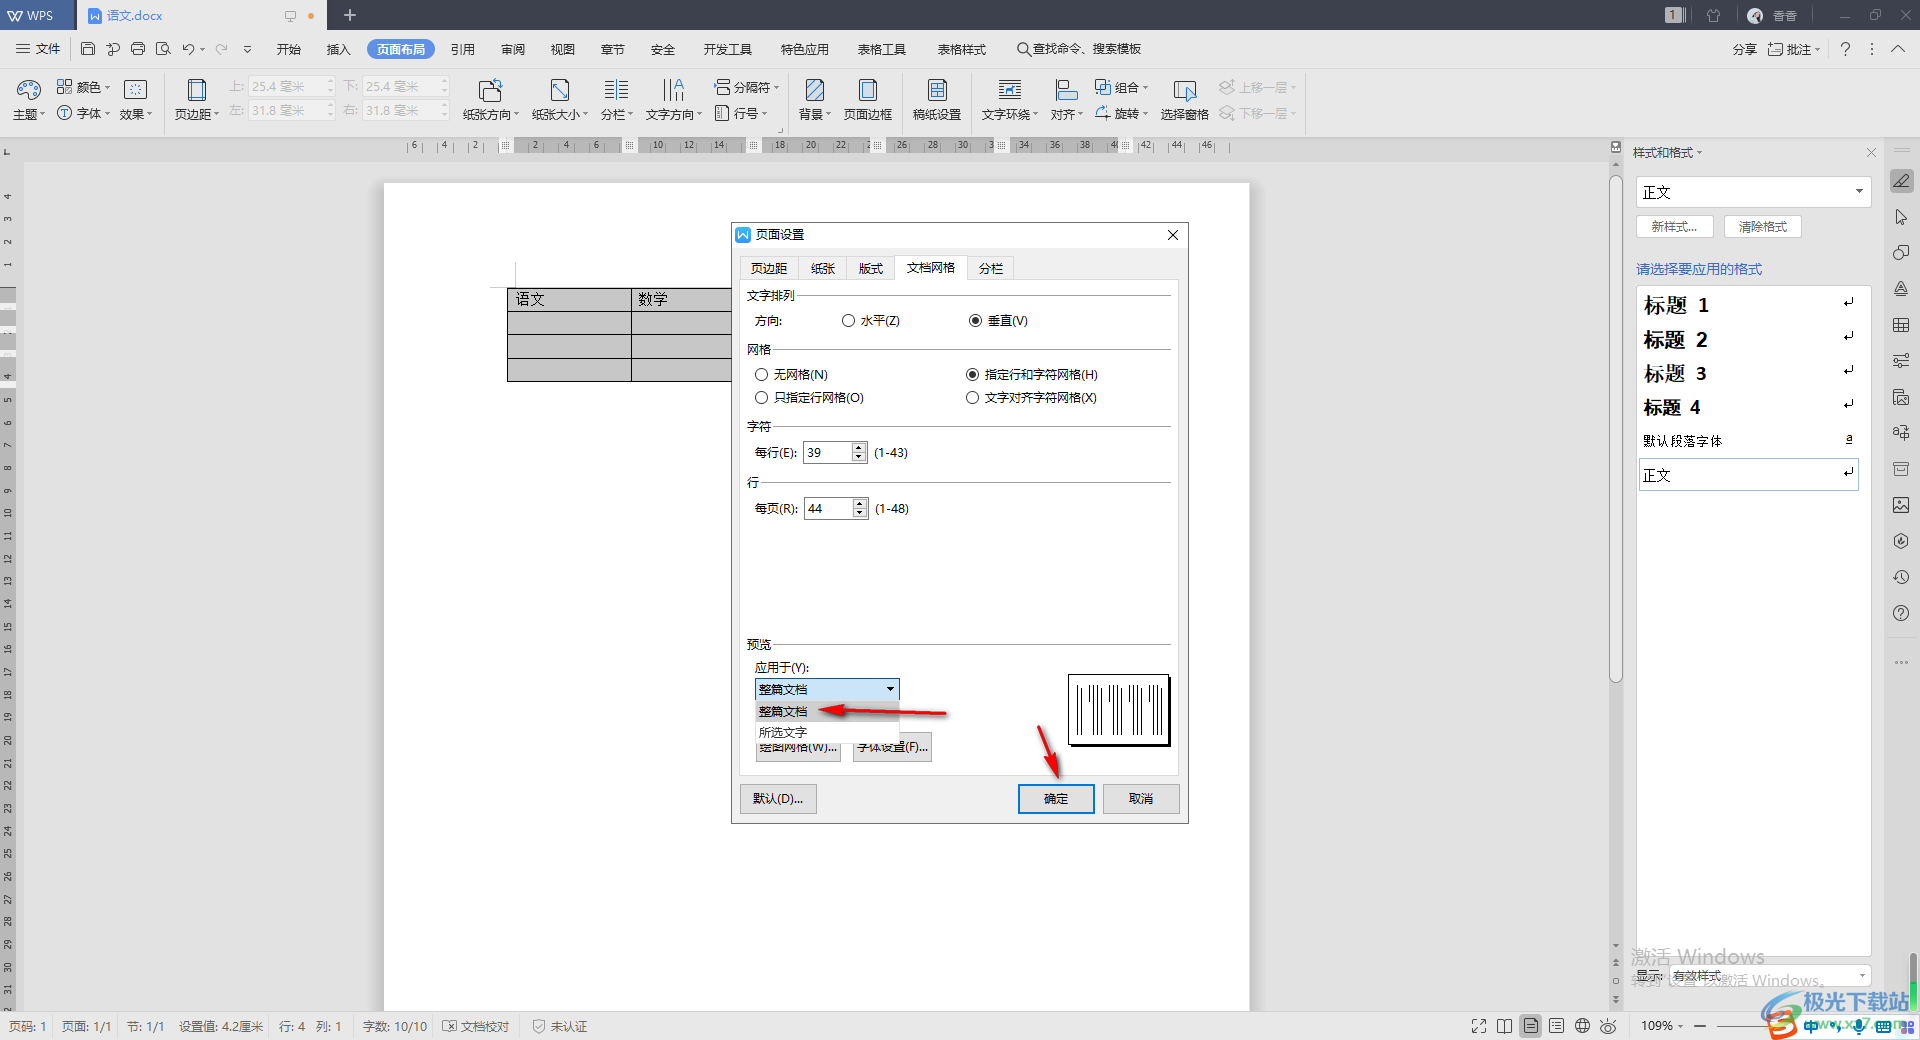Open the Line Numbers (行号) dropdown
1920x1040 pixels.
point(740,113)
